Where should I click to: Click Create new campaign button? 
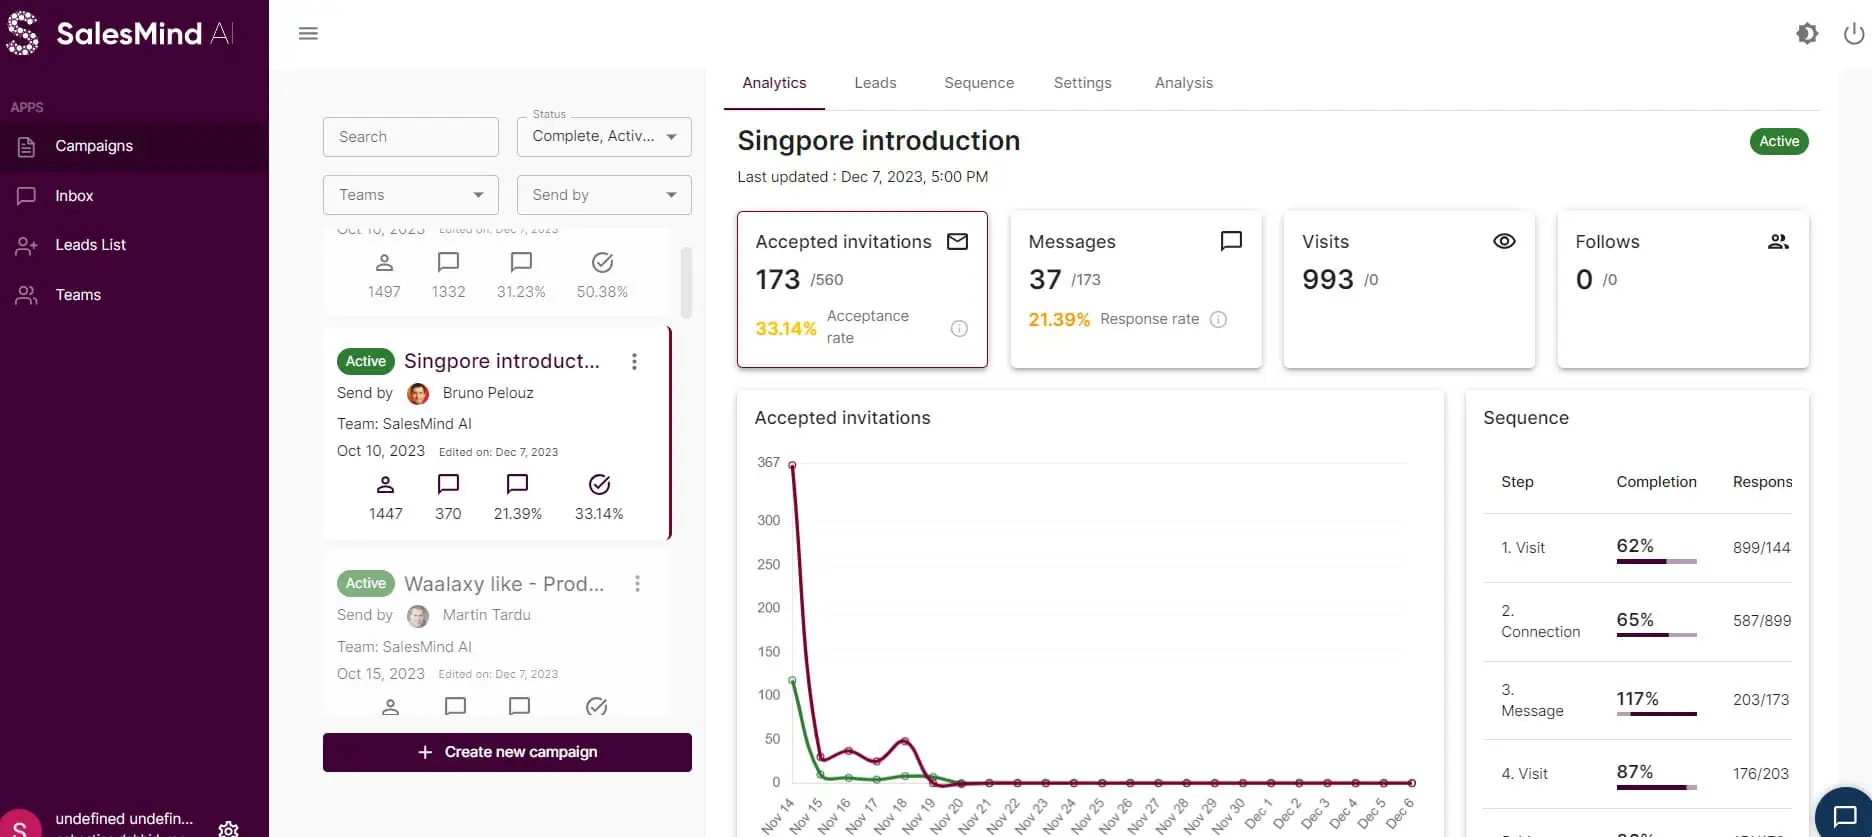pyautogui.click(x=507, y=752)
